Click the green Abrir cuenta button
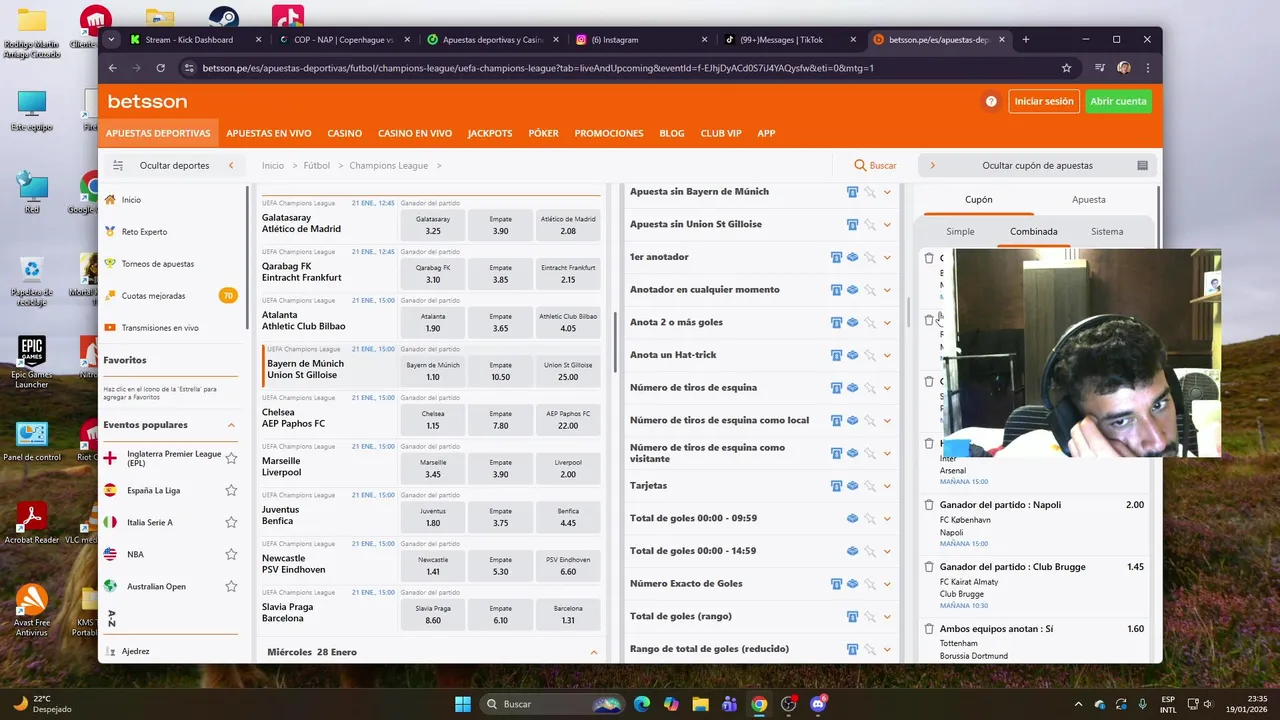This screenshot has height=720, width=1280. pos(1118,101)
